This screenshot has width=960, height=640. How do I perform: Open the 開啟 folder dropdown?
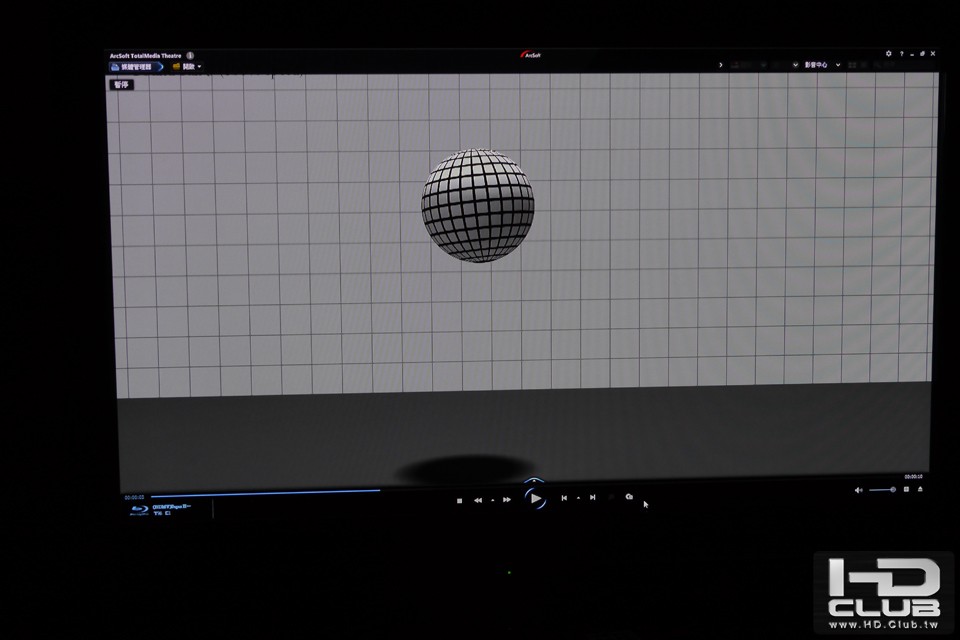187,66
